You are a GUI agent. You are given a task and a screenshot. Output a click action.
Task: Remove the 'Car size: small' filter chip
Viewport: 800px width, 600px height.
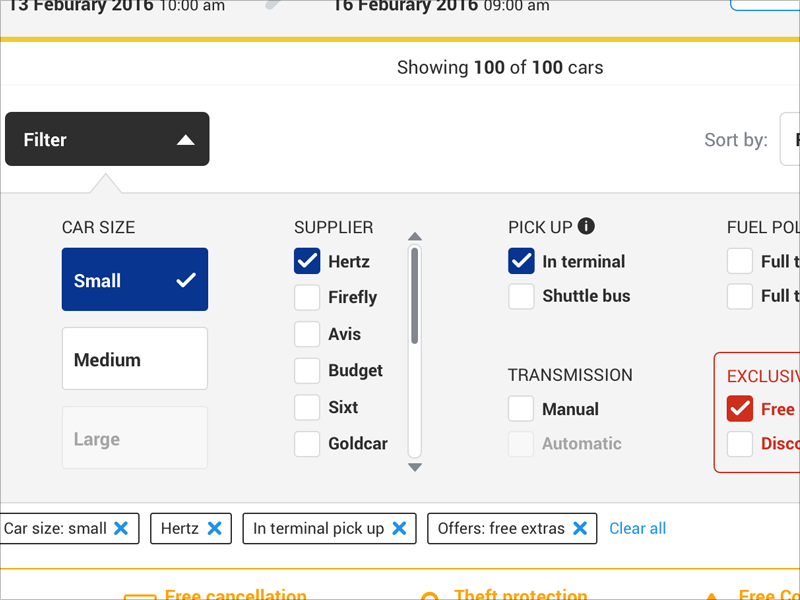(x=121, y=528)
